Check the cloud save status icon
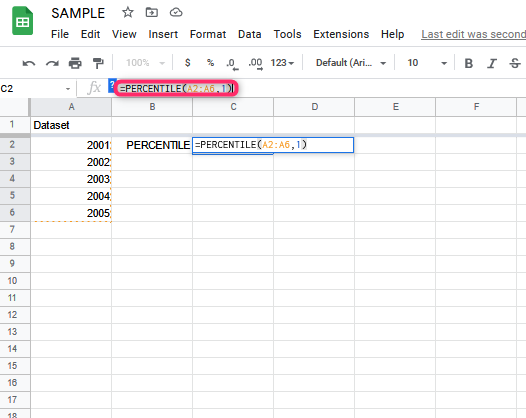The height and width of the screenshot is (418, 526). (x=176, y=12)
